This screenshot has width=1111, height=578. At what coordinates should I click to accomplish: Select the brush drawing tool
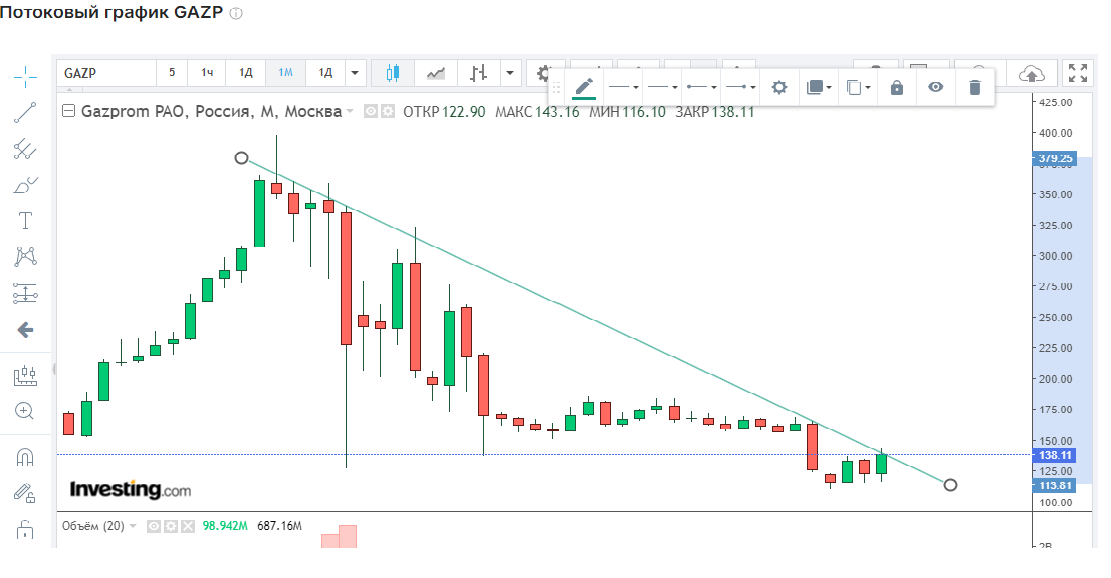click(26, 185)
